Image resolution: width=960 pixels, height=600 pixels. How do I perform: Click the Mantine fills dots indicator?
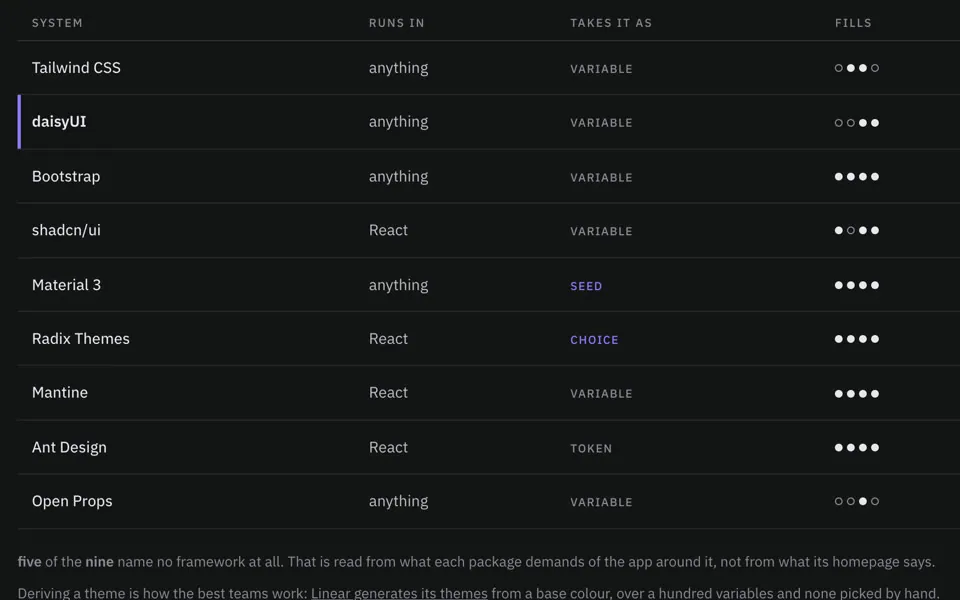coord(857,393)
